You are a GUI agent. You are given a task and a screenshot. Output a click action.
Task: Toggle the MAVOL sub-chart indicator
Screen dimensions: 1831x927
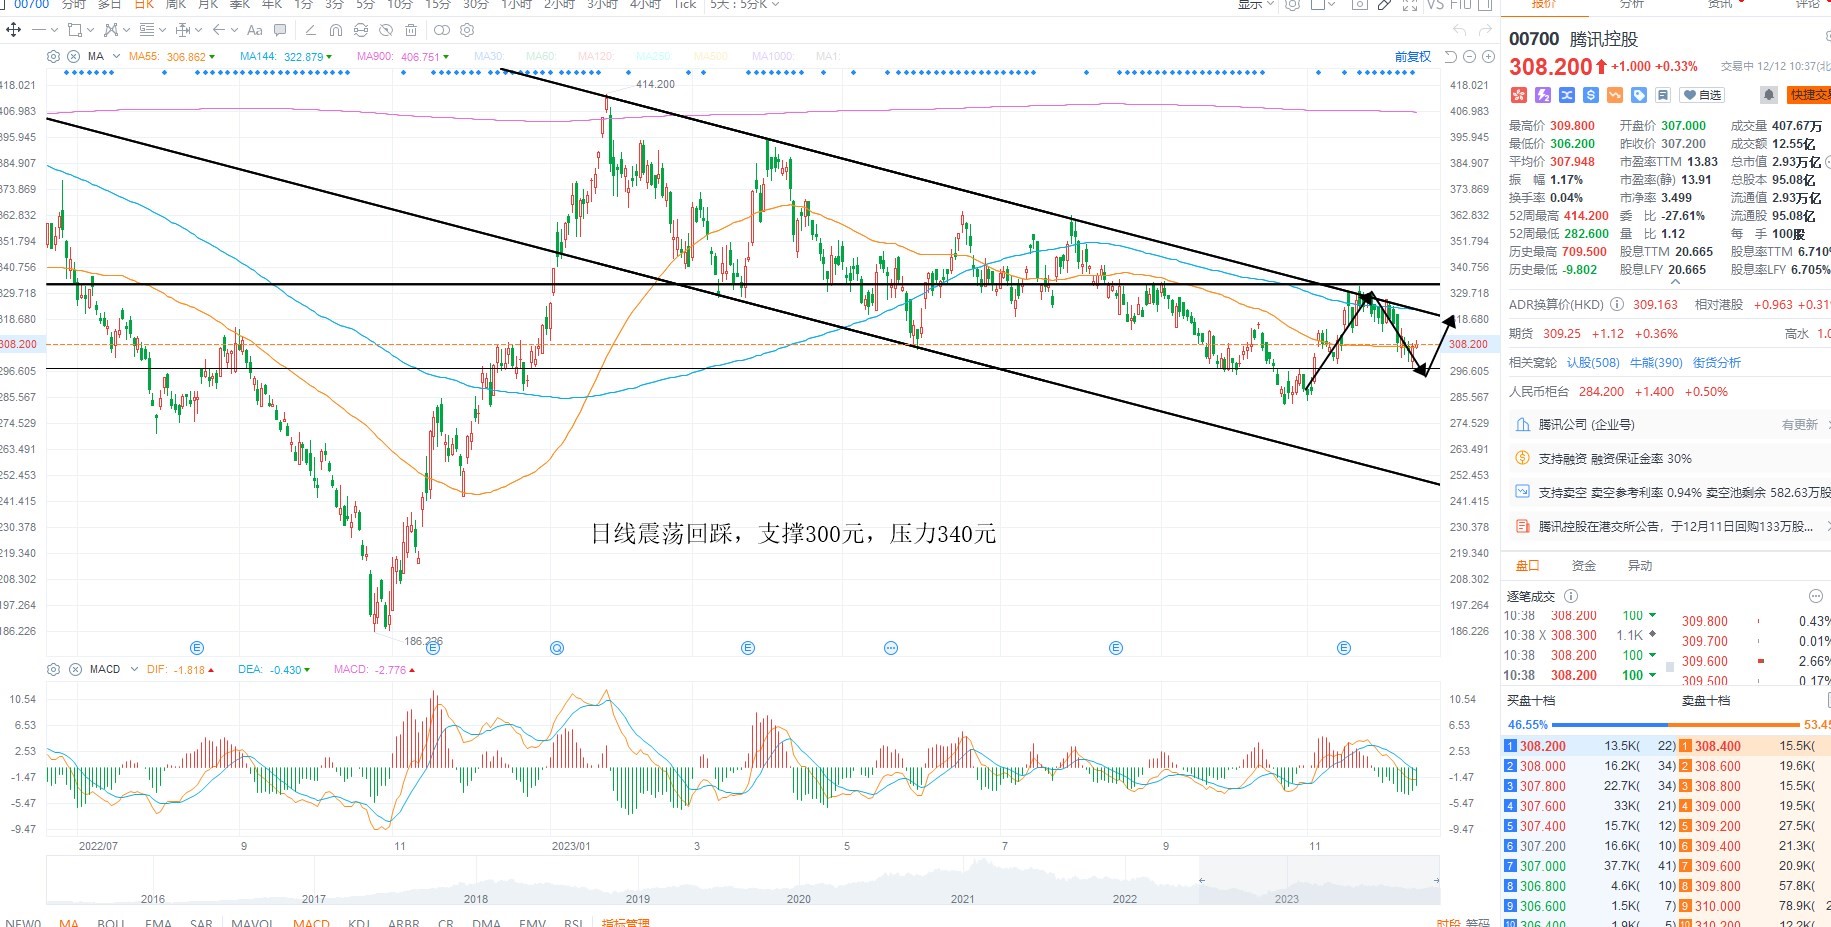point(252,922)
